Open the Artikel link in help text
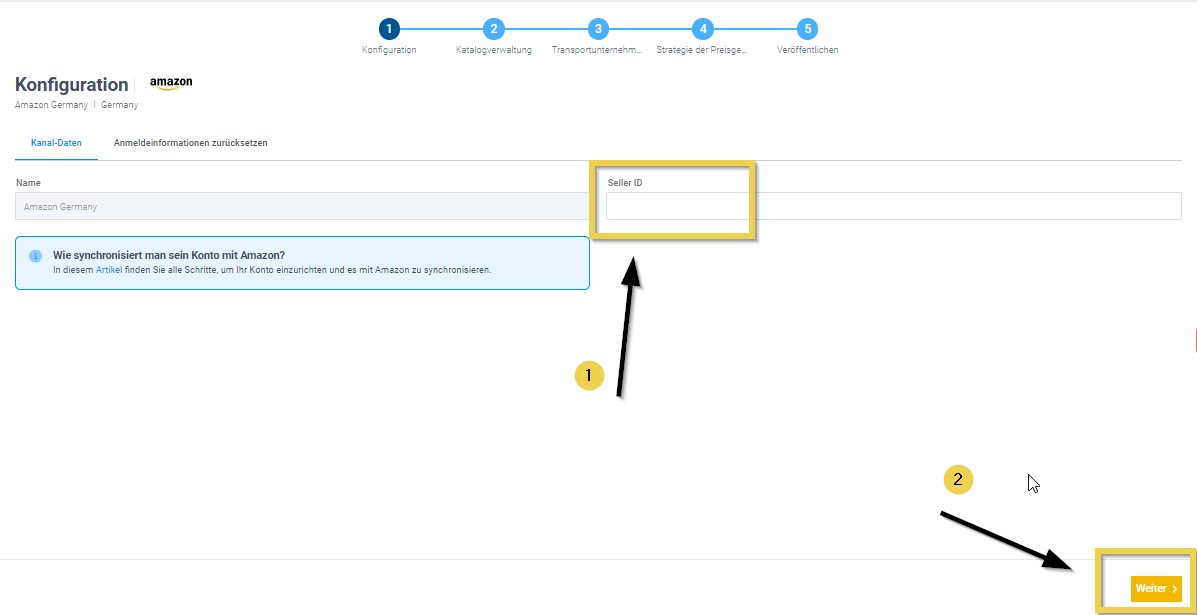1197x615 pixels. (x=107, y=270)
